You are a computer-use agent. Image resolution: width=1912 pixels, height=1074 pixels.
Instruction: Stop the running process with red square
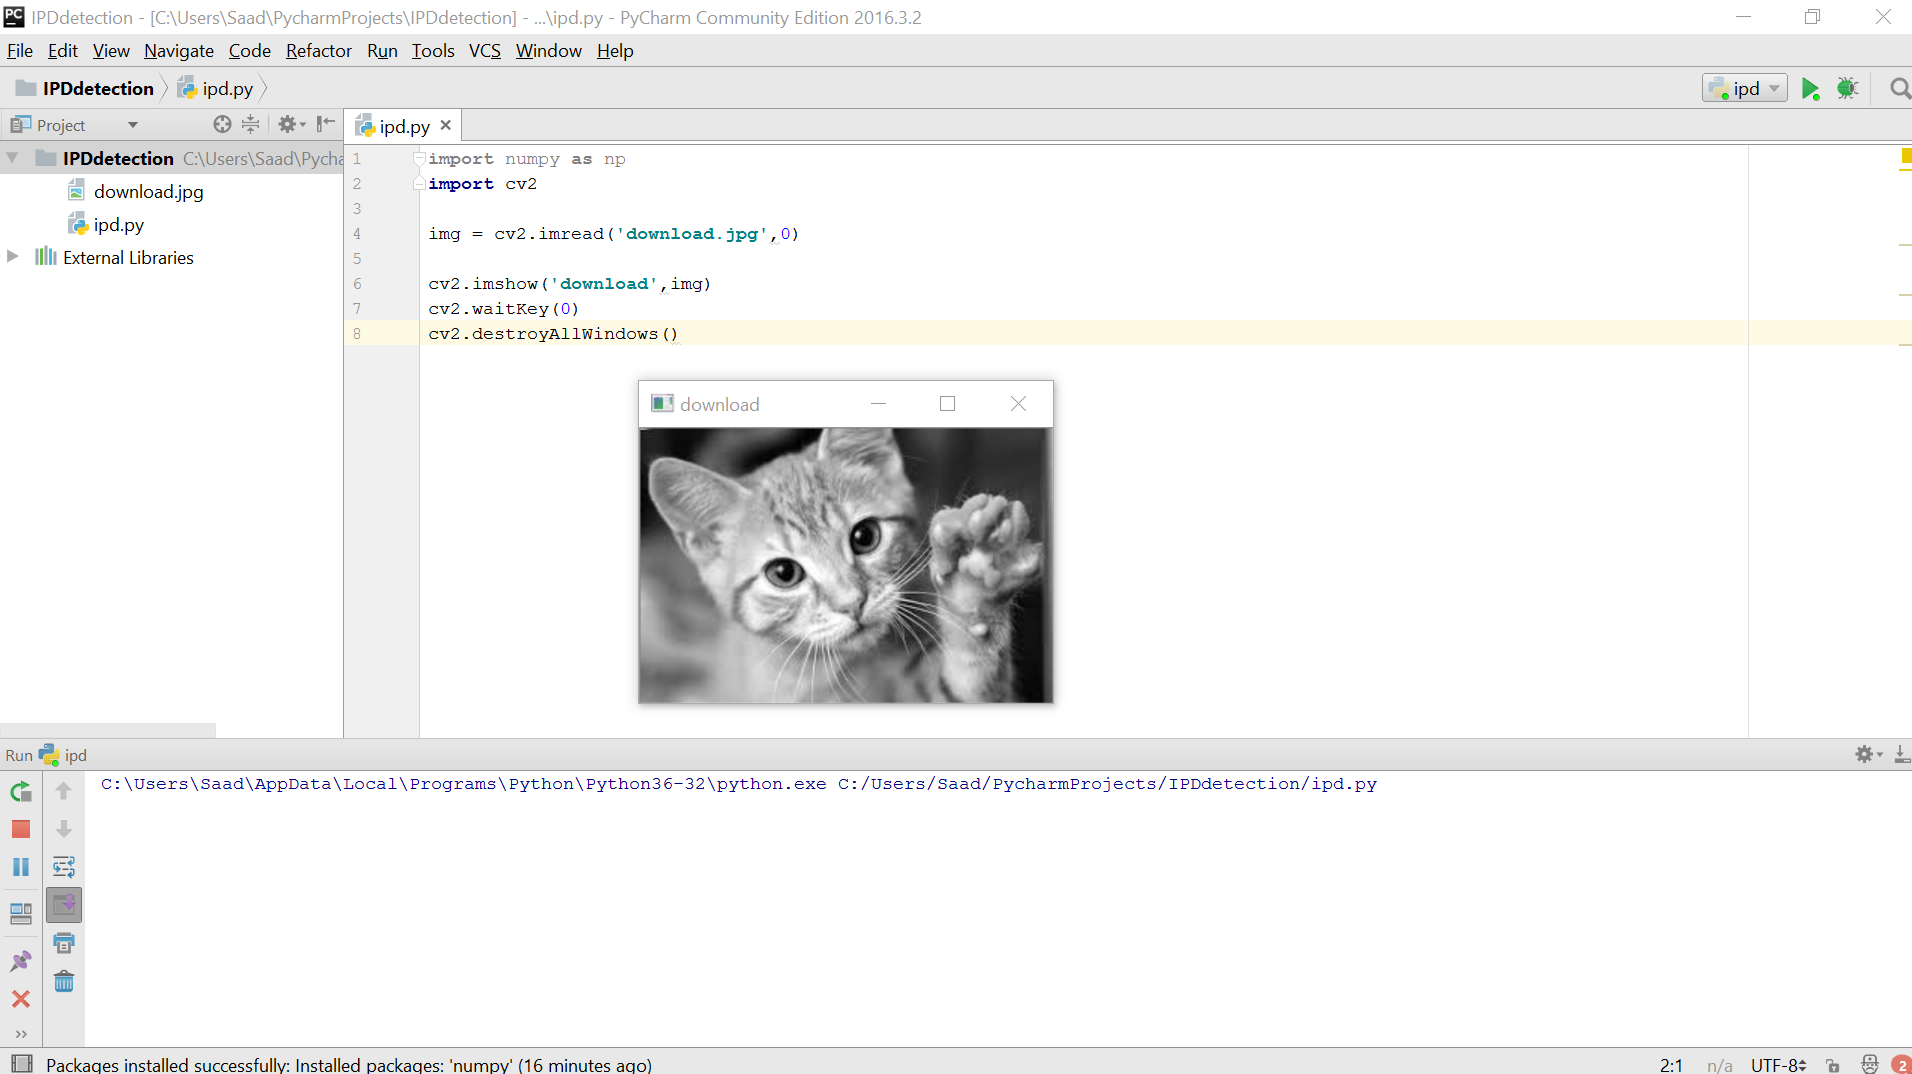pyautogui.click(x=21, y=829)
